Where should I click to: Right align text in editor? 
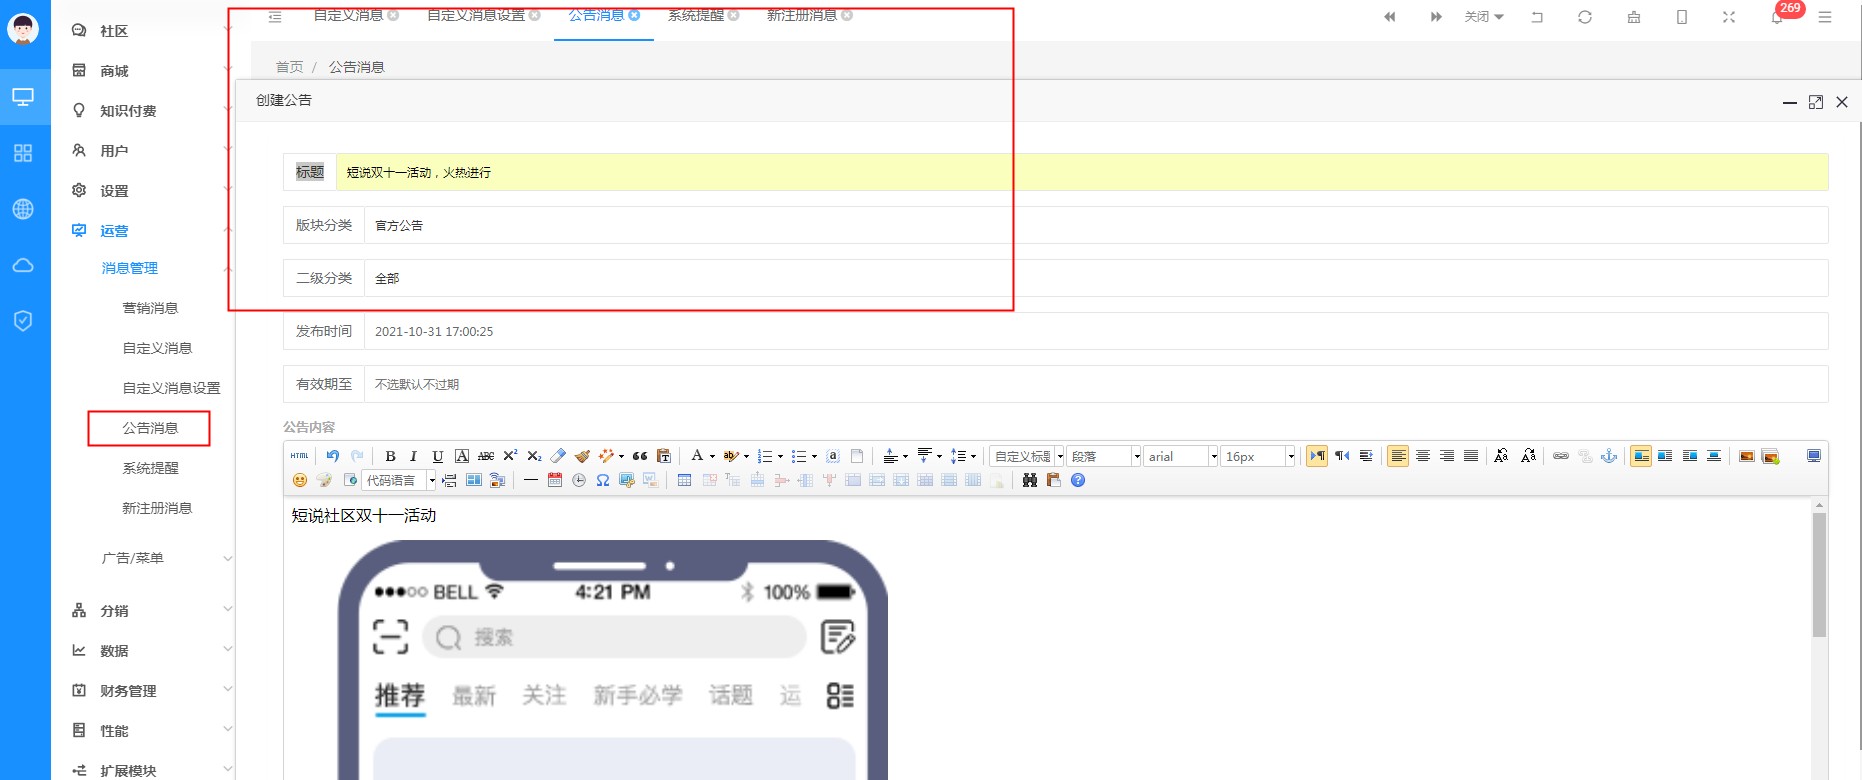(x=1447, y=456)
